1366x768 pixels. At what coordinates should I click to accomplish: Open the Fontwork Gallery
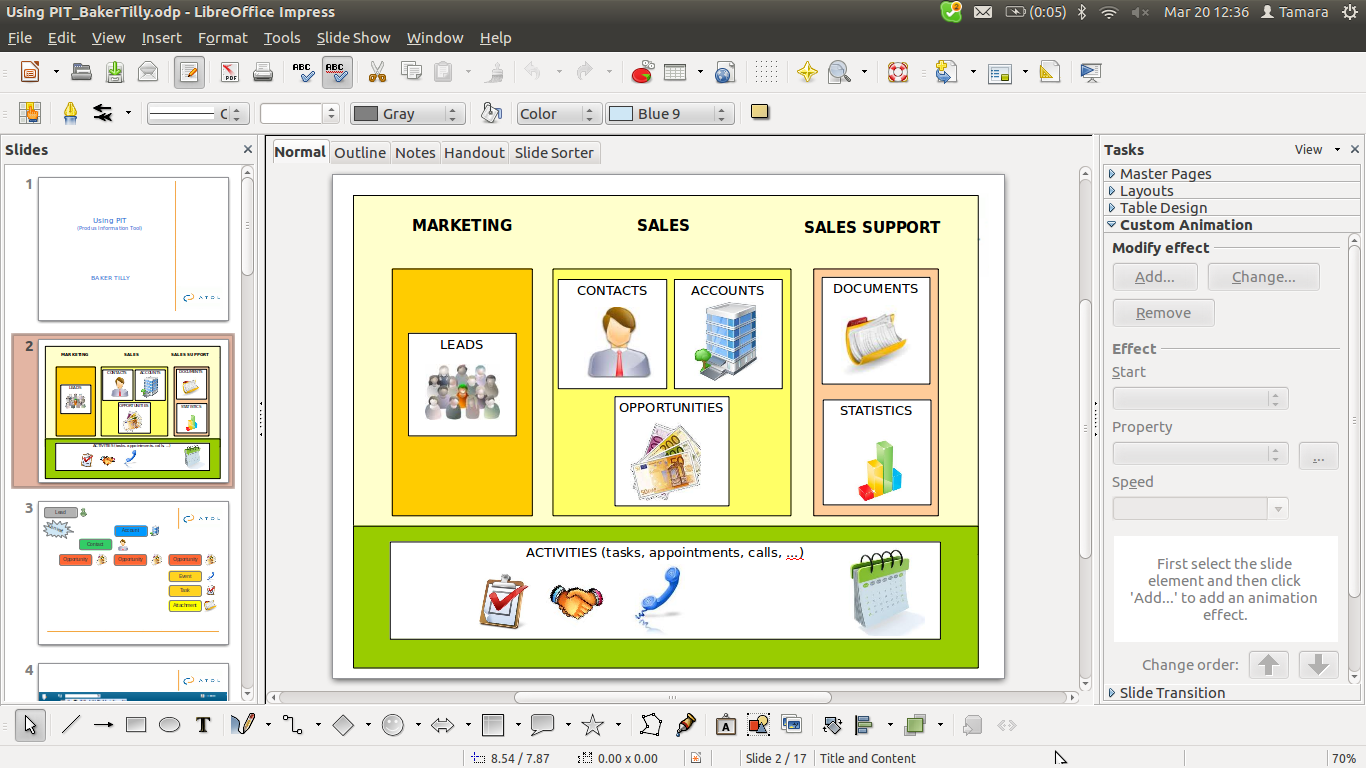tap(726, 725)
